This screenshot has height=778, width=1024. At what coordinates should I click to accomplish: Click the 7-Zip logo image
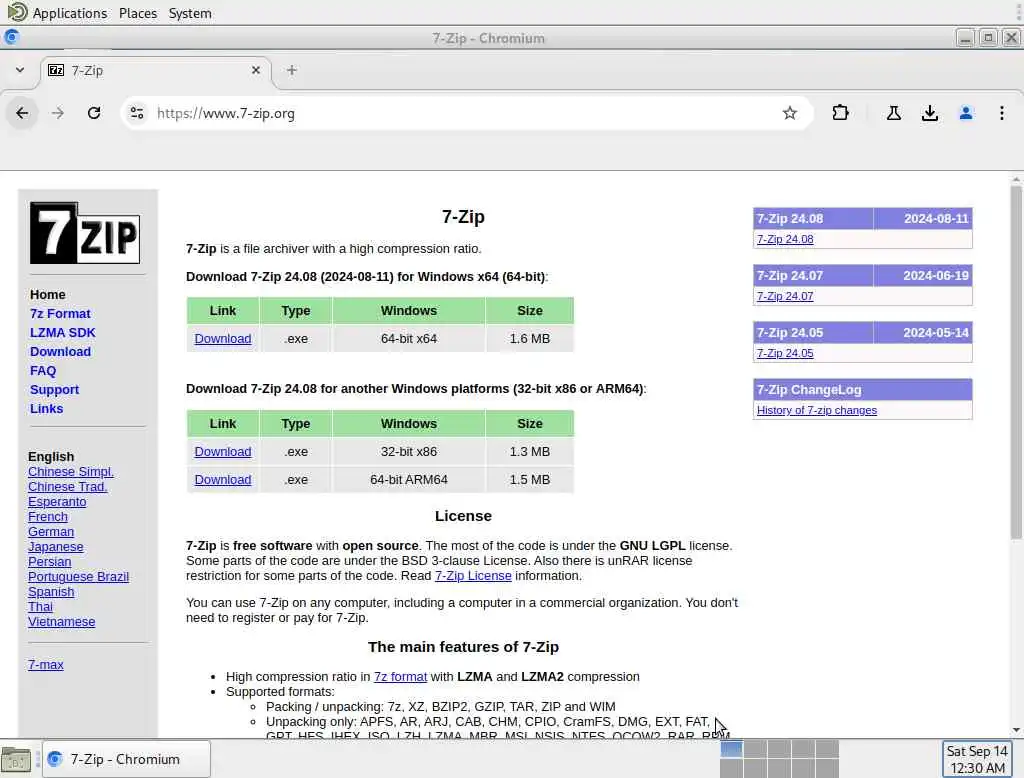click(x=85, y=233)
